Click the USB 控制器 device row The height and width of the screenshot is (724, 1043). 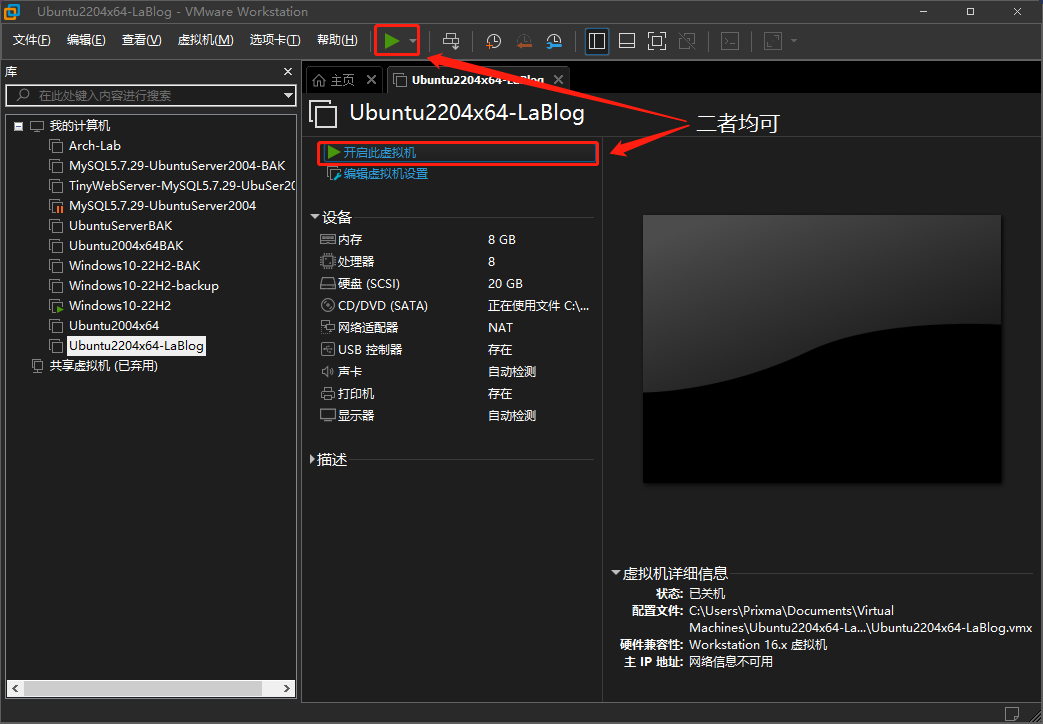(x=455, y=349)
